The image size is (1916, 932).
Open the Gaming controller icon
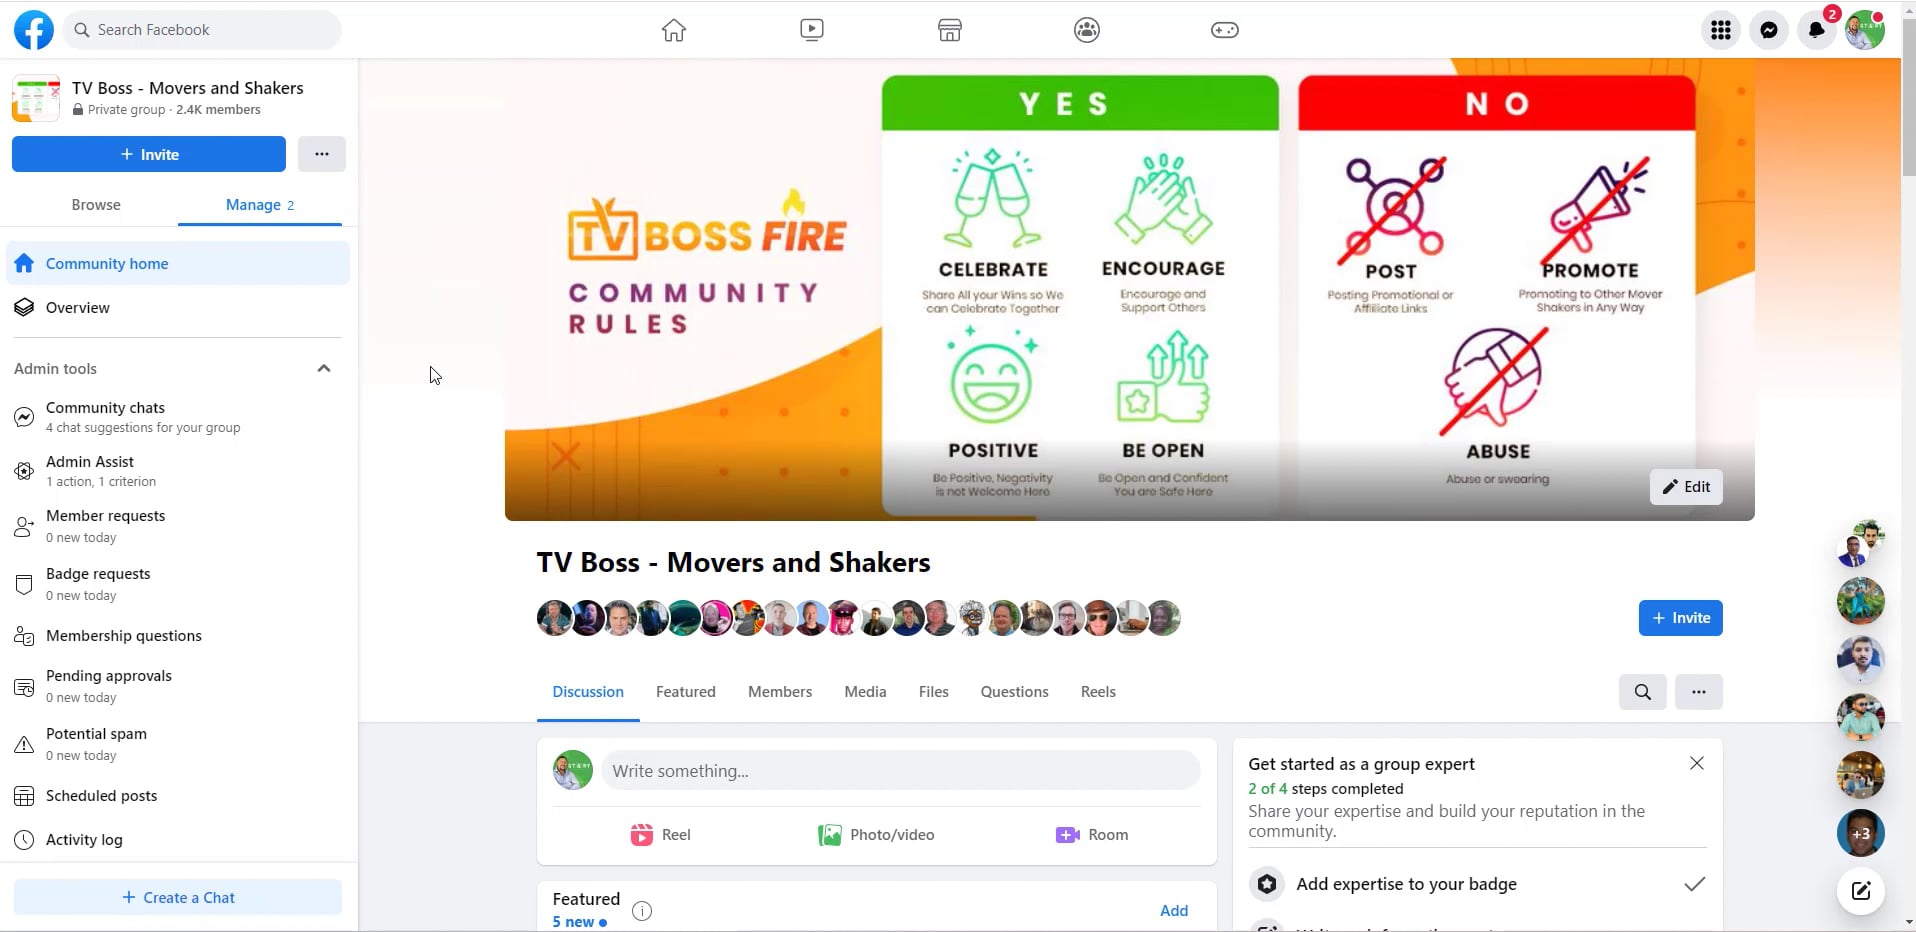click(1225, 30)
